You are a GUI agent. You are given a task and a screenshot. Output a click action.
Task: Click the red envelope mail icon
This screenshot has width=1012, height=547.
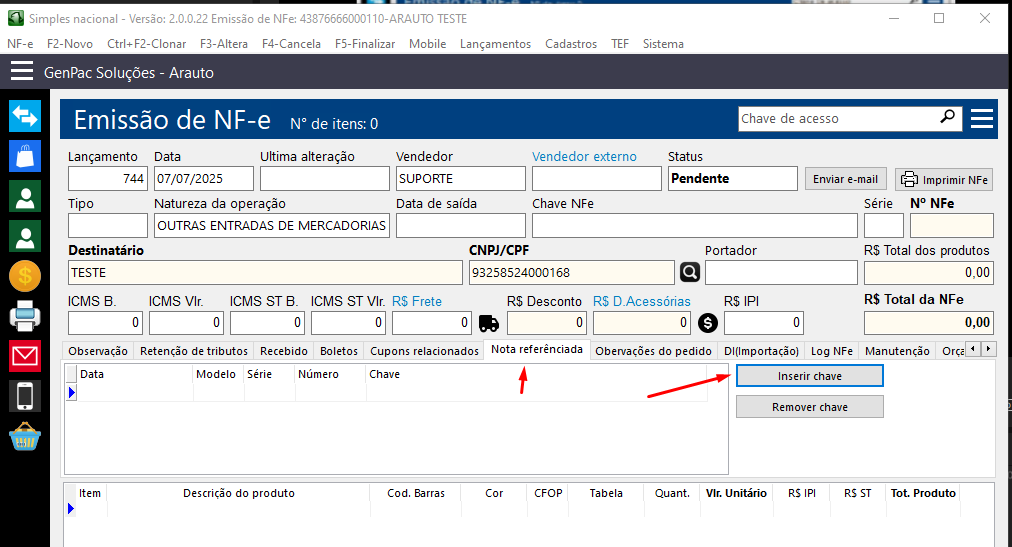coord(25,356)
